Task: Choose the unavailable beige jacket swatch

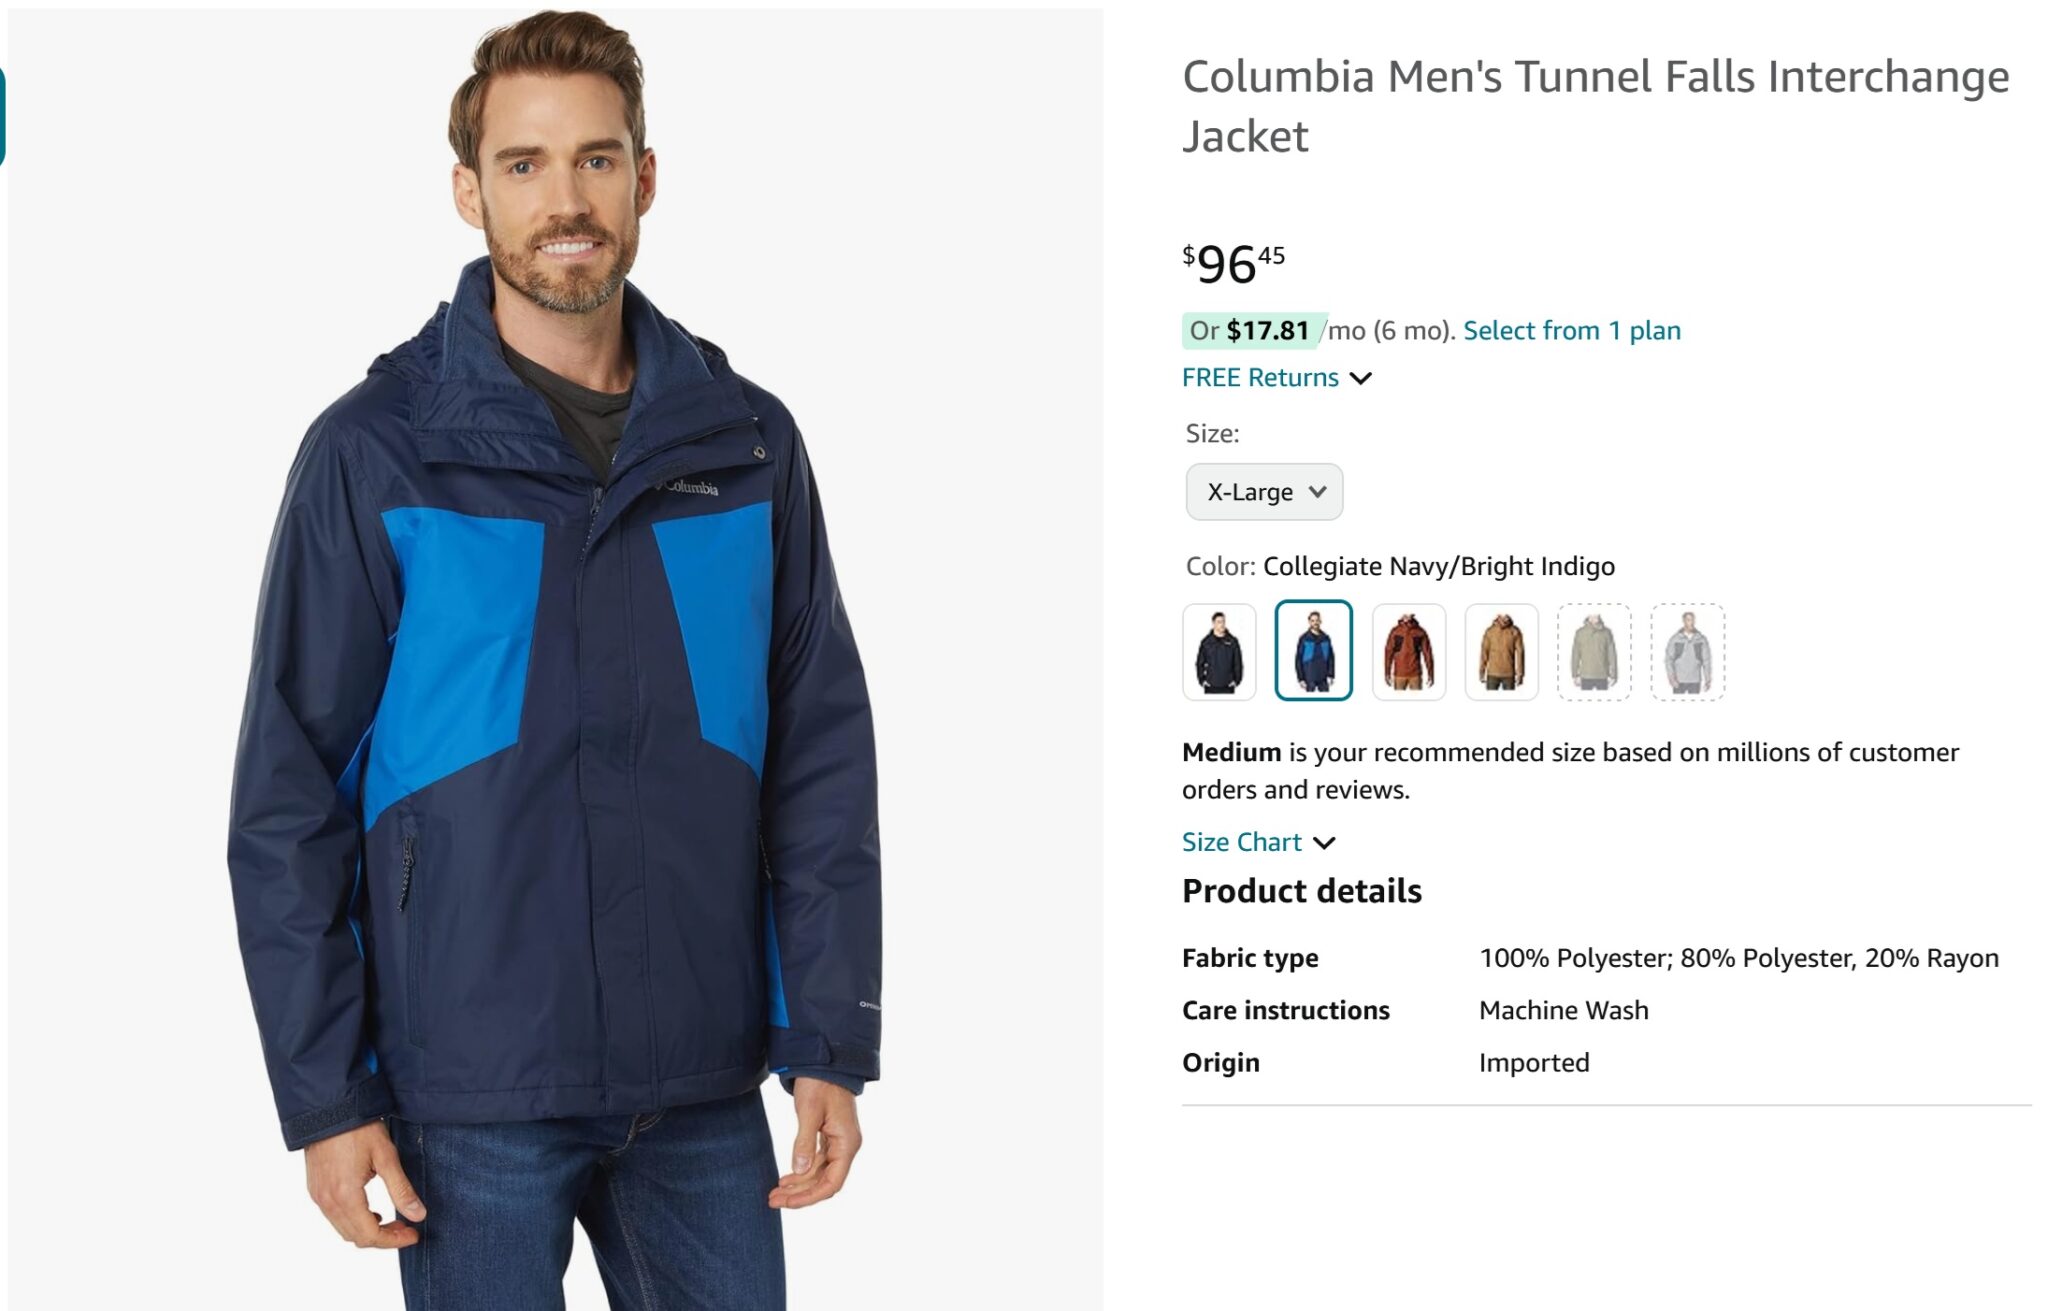Action: [x=1594, y=652]
